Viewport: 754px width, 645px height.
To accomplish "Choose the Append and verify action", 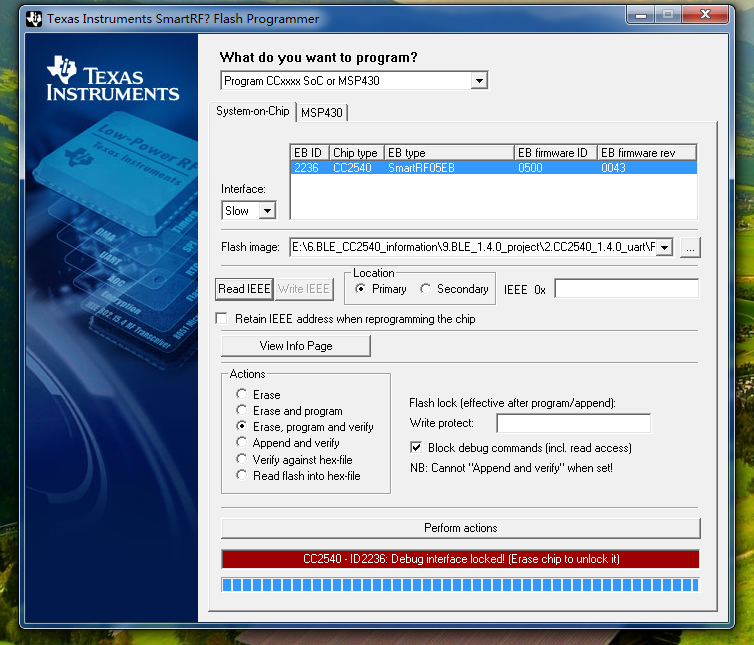I will coord(241,442).
